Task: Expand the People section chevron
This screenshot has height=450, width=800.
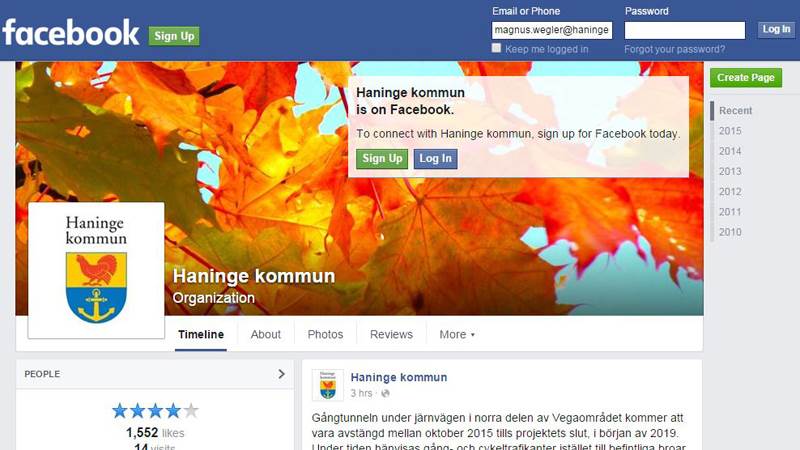Action: [x=281, y=374]
